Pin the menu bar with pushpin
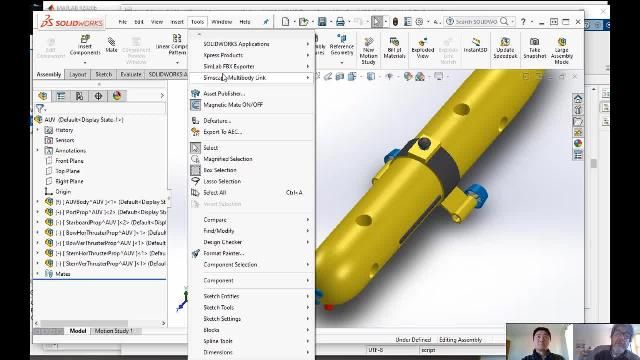The image size is (640, 360). tap(266, 22)
